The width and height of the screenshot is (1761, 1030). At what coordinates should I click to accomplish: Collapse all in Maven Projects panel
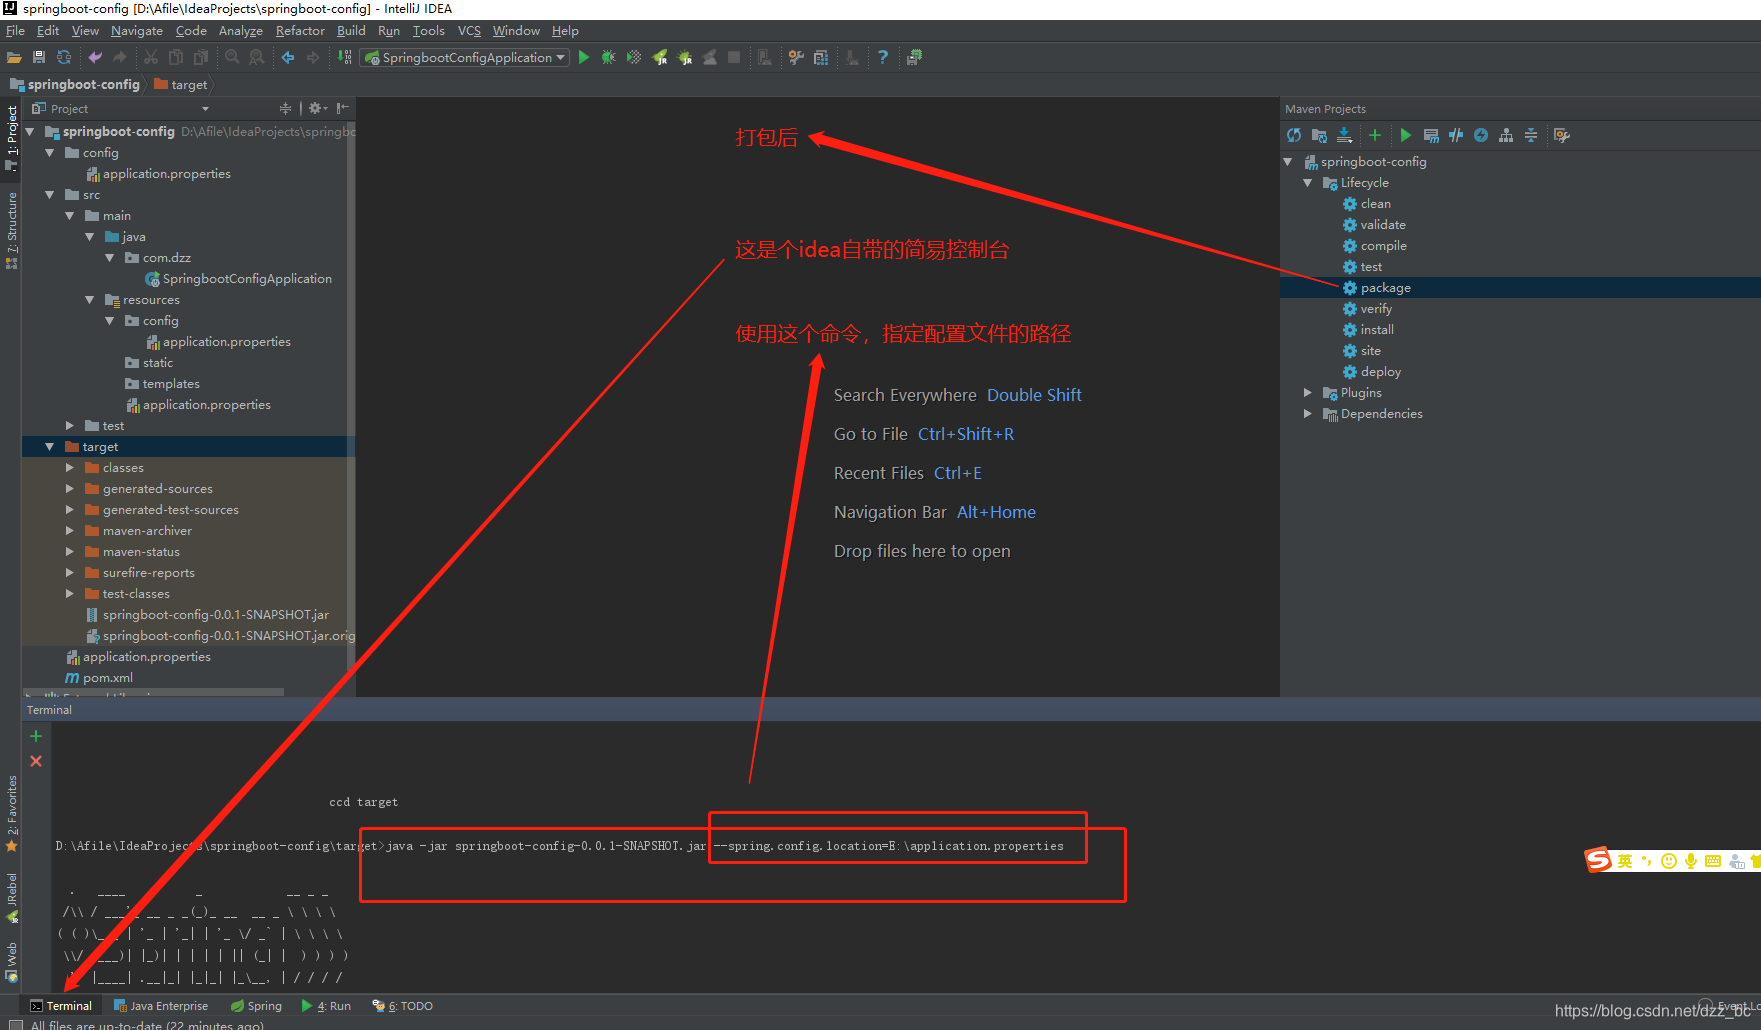point(1531,135)
